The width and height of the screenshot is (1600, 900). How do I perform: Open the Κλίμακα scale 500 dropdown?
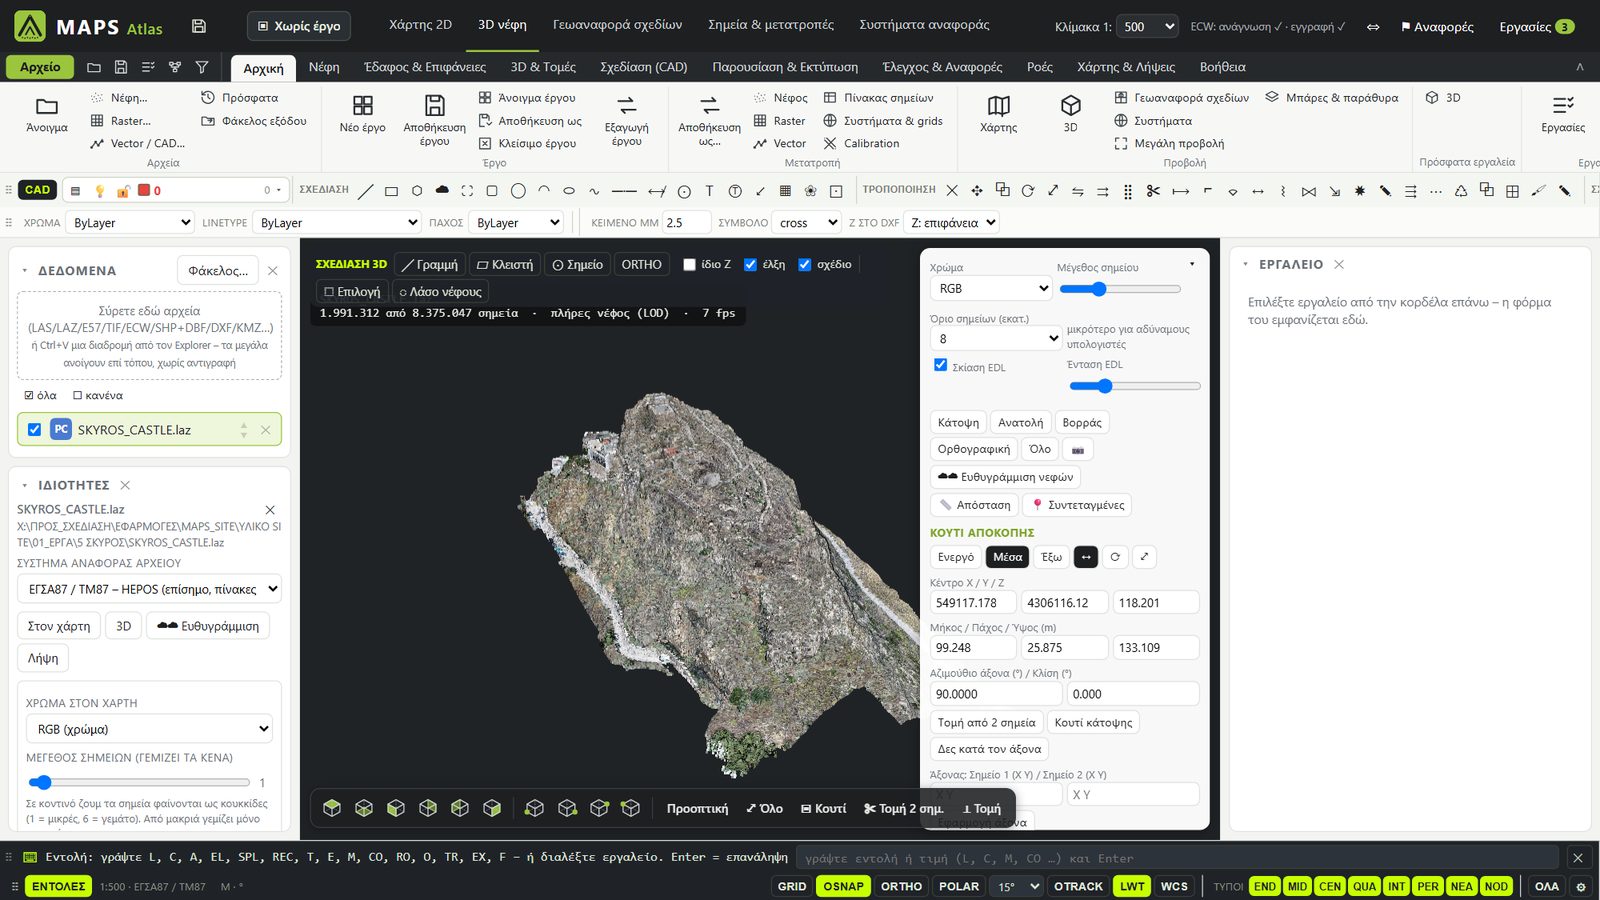[1147, 27]
